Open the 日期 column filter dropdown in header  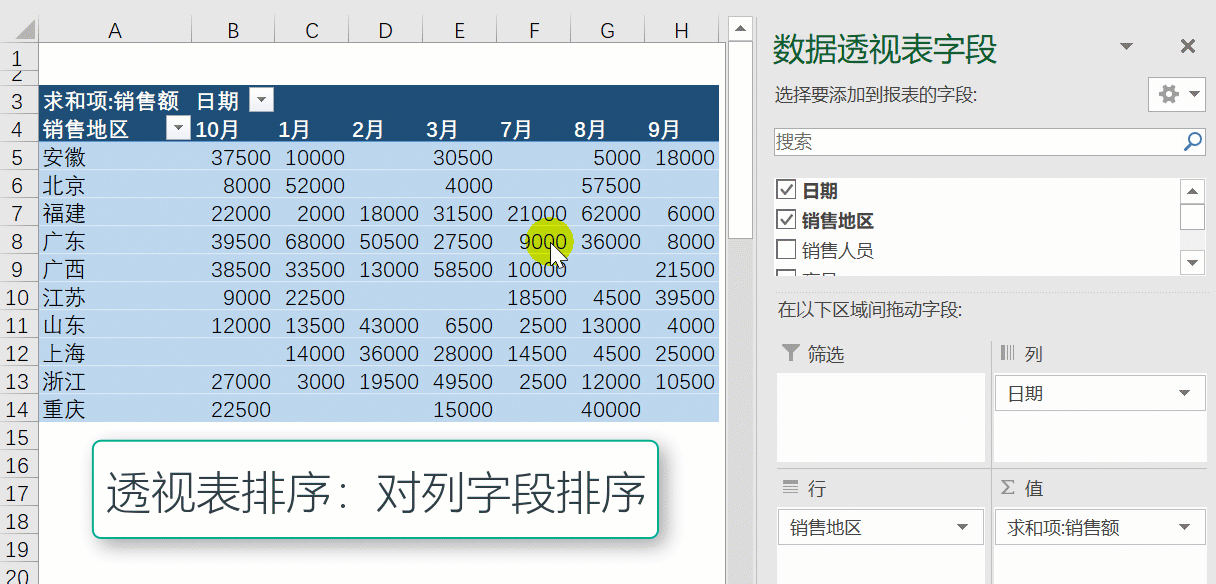pos(260,100)
